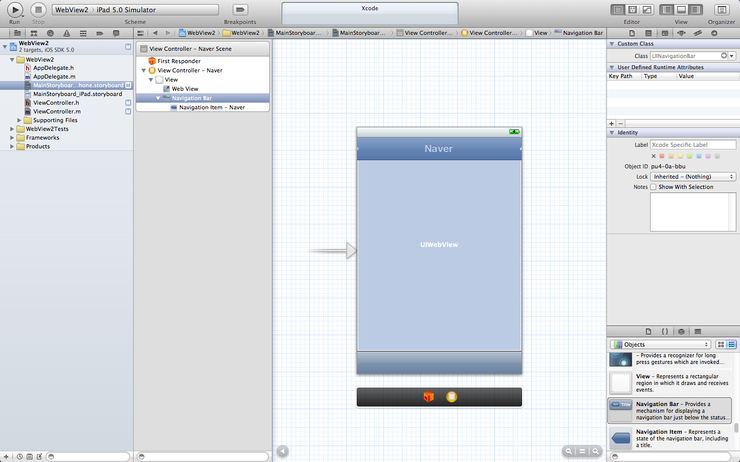This screenshot has height=462, width=740.
Task: Toggle the Debug area view button
Action: tap(681, 9)
